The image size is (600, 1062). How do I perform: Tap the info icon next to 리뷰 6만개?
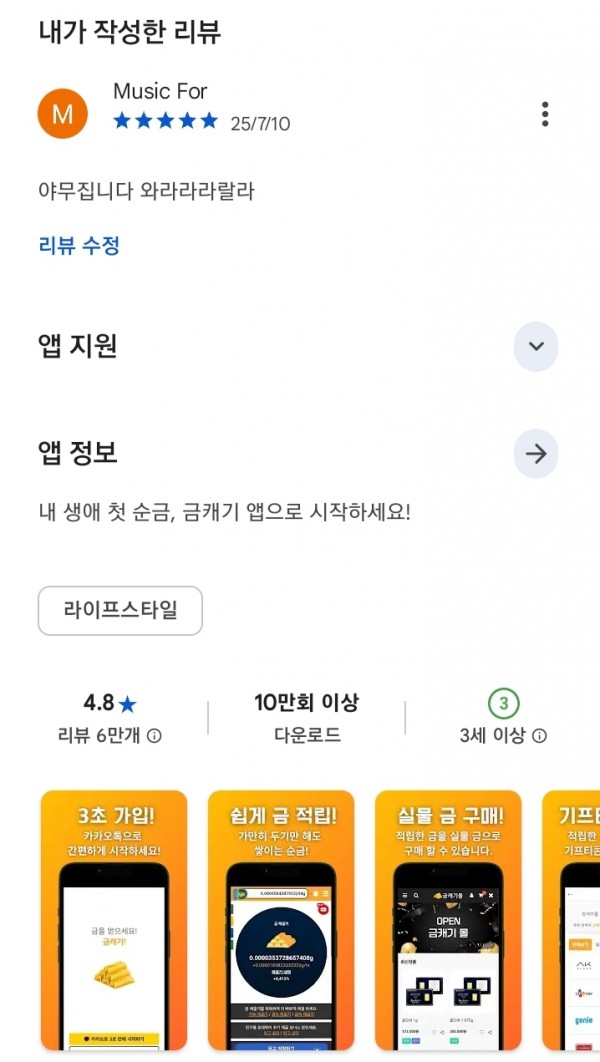point(154,736)
